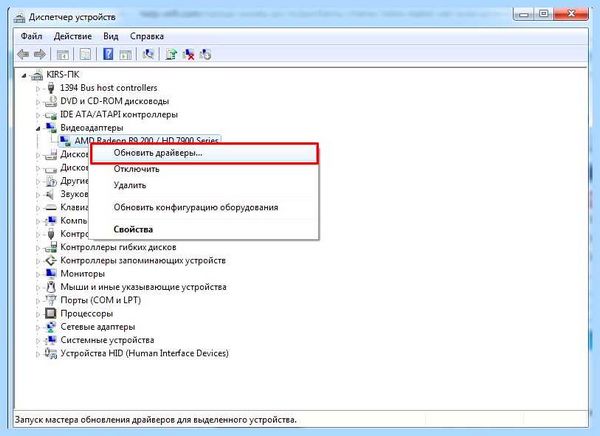Click the speaker icon of Звуков row

coord(50,194)
